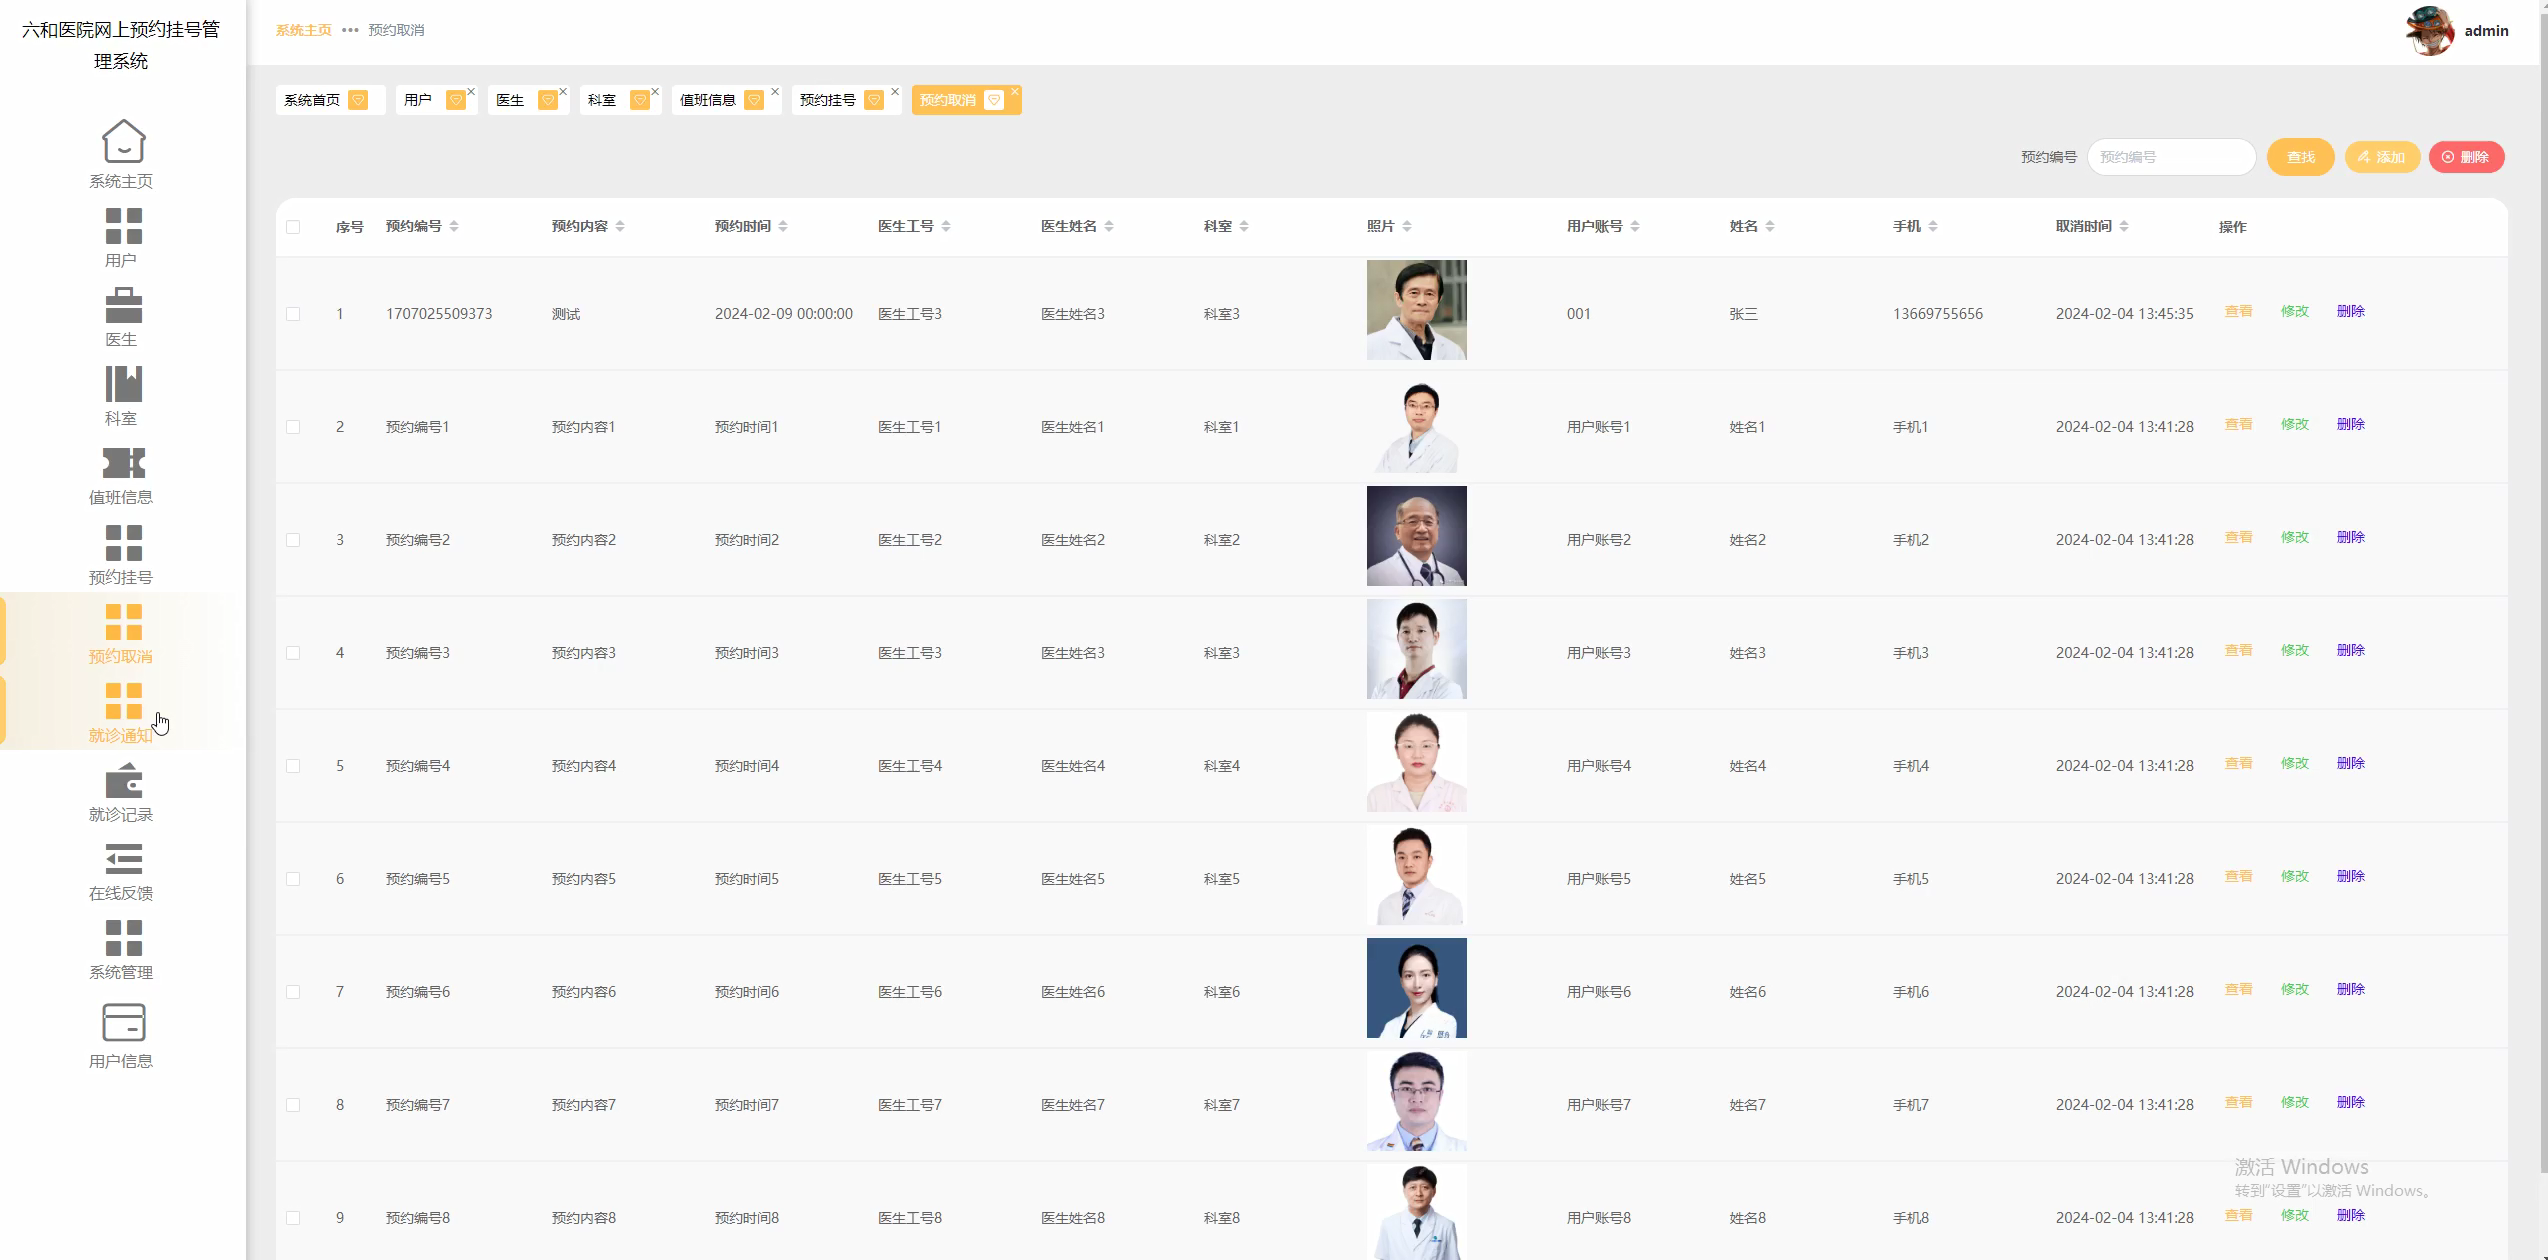
Task: Click 删除 for row 预约编号2
Action: 2351,538
